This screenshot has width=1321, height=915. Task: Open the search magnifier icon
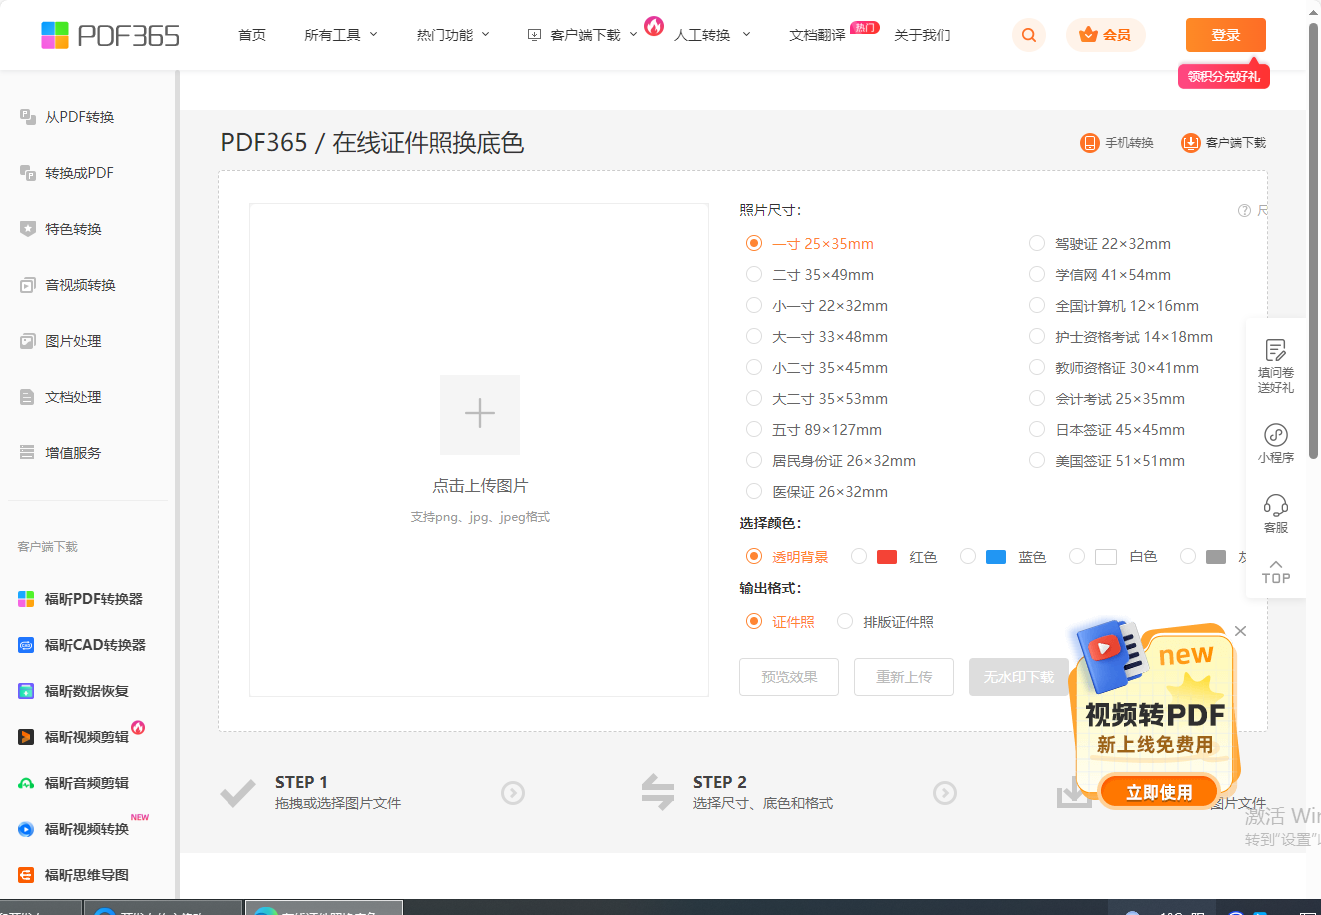point(1029,35)
